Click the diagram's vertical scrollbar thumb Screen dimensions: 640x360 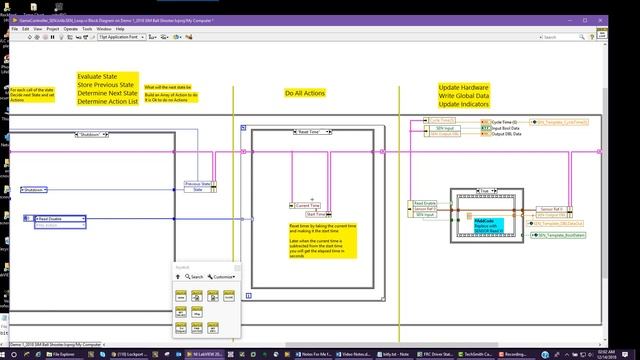point(604,184)
